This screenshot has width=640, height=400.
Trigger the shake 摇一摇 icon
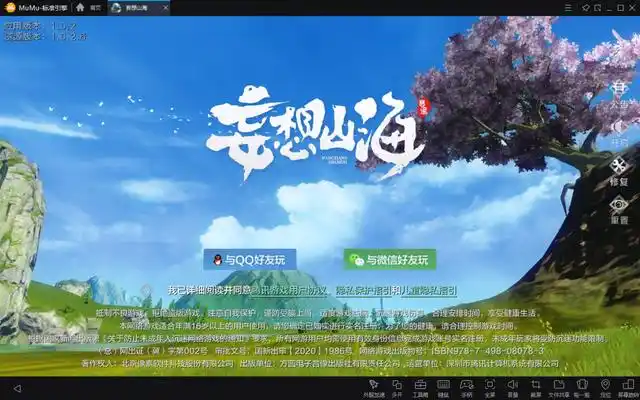582,388
